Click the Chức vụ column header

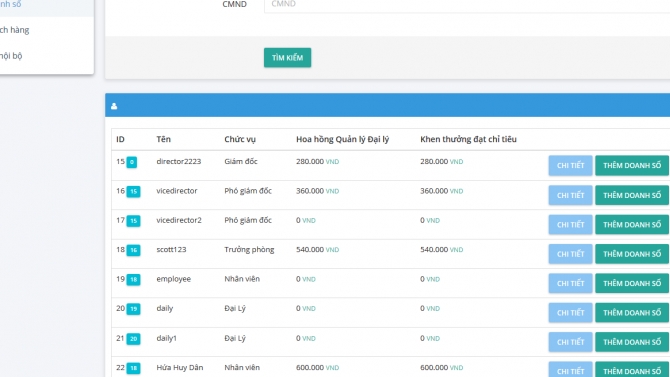pyautogui.click(x=240, y=139)
